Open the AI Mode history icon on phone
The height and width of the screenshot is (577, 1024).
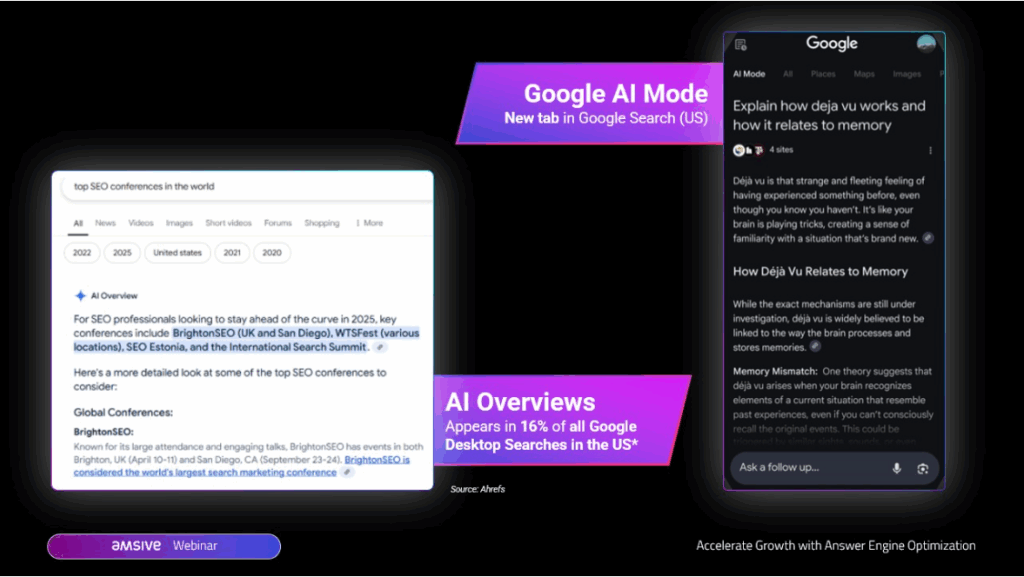pyautogui.click(x=741, y=45)
